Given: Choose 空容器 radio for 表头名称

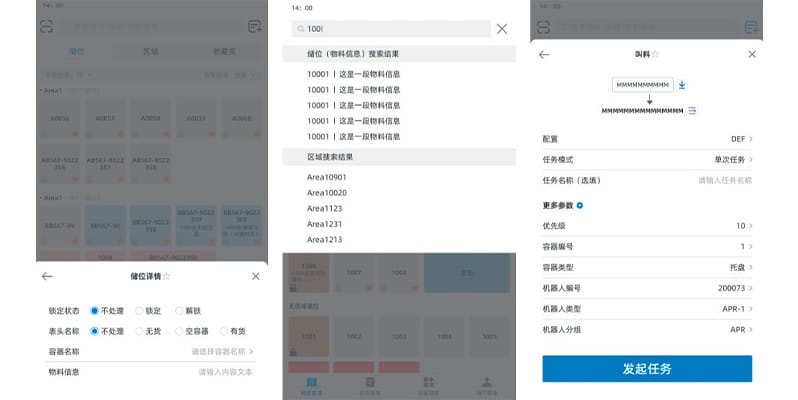Looking at the screenshot, I should [x=181, y=331].
